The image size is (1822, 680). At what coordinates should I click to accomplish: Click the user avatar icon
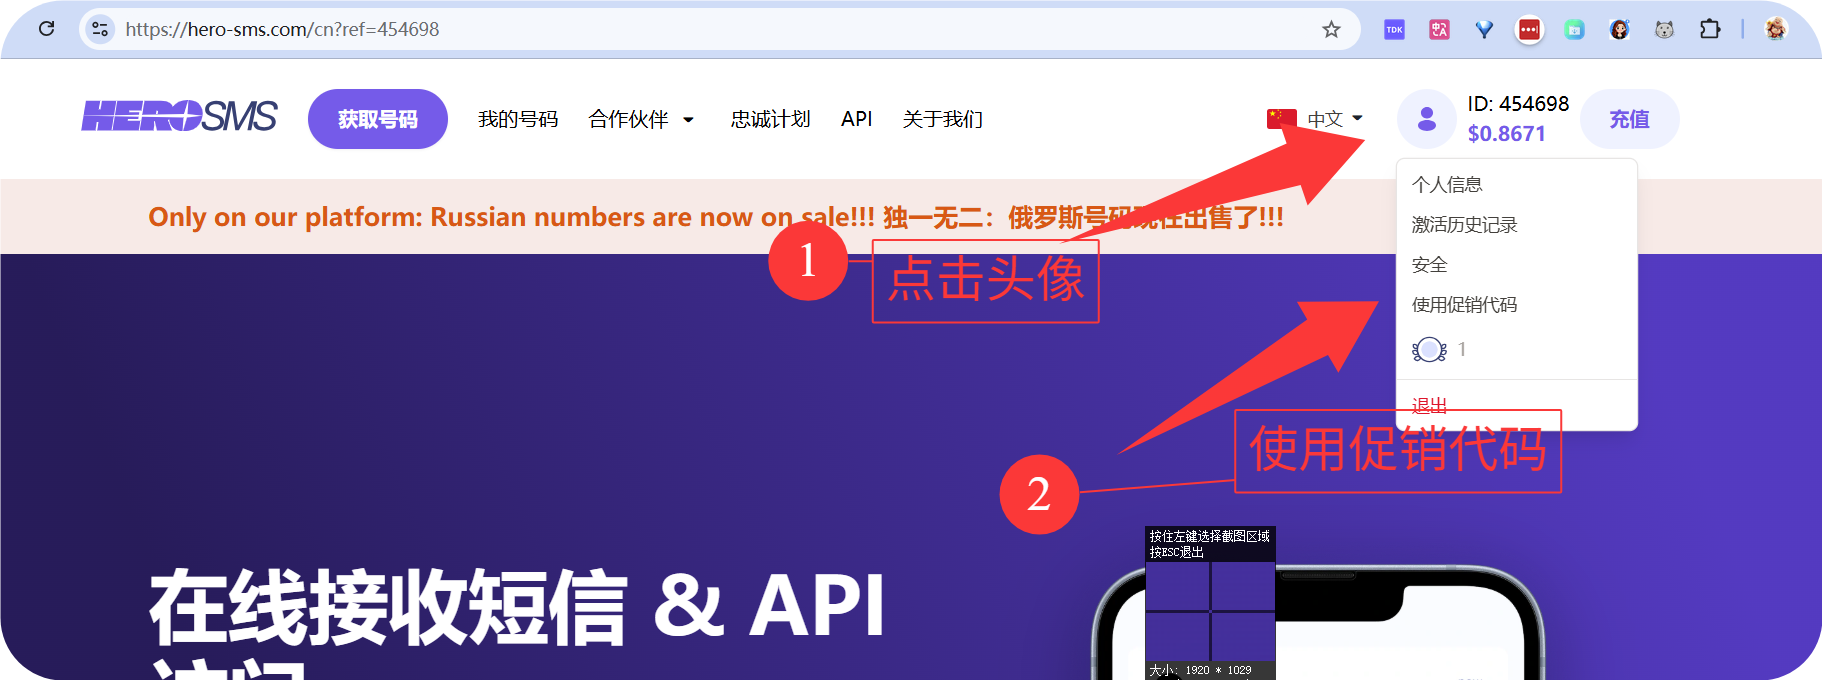click(1427, 119)
